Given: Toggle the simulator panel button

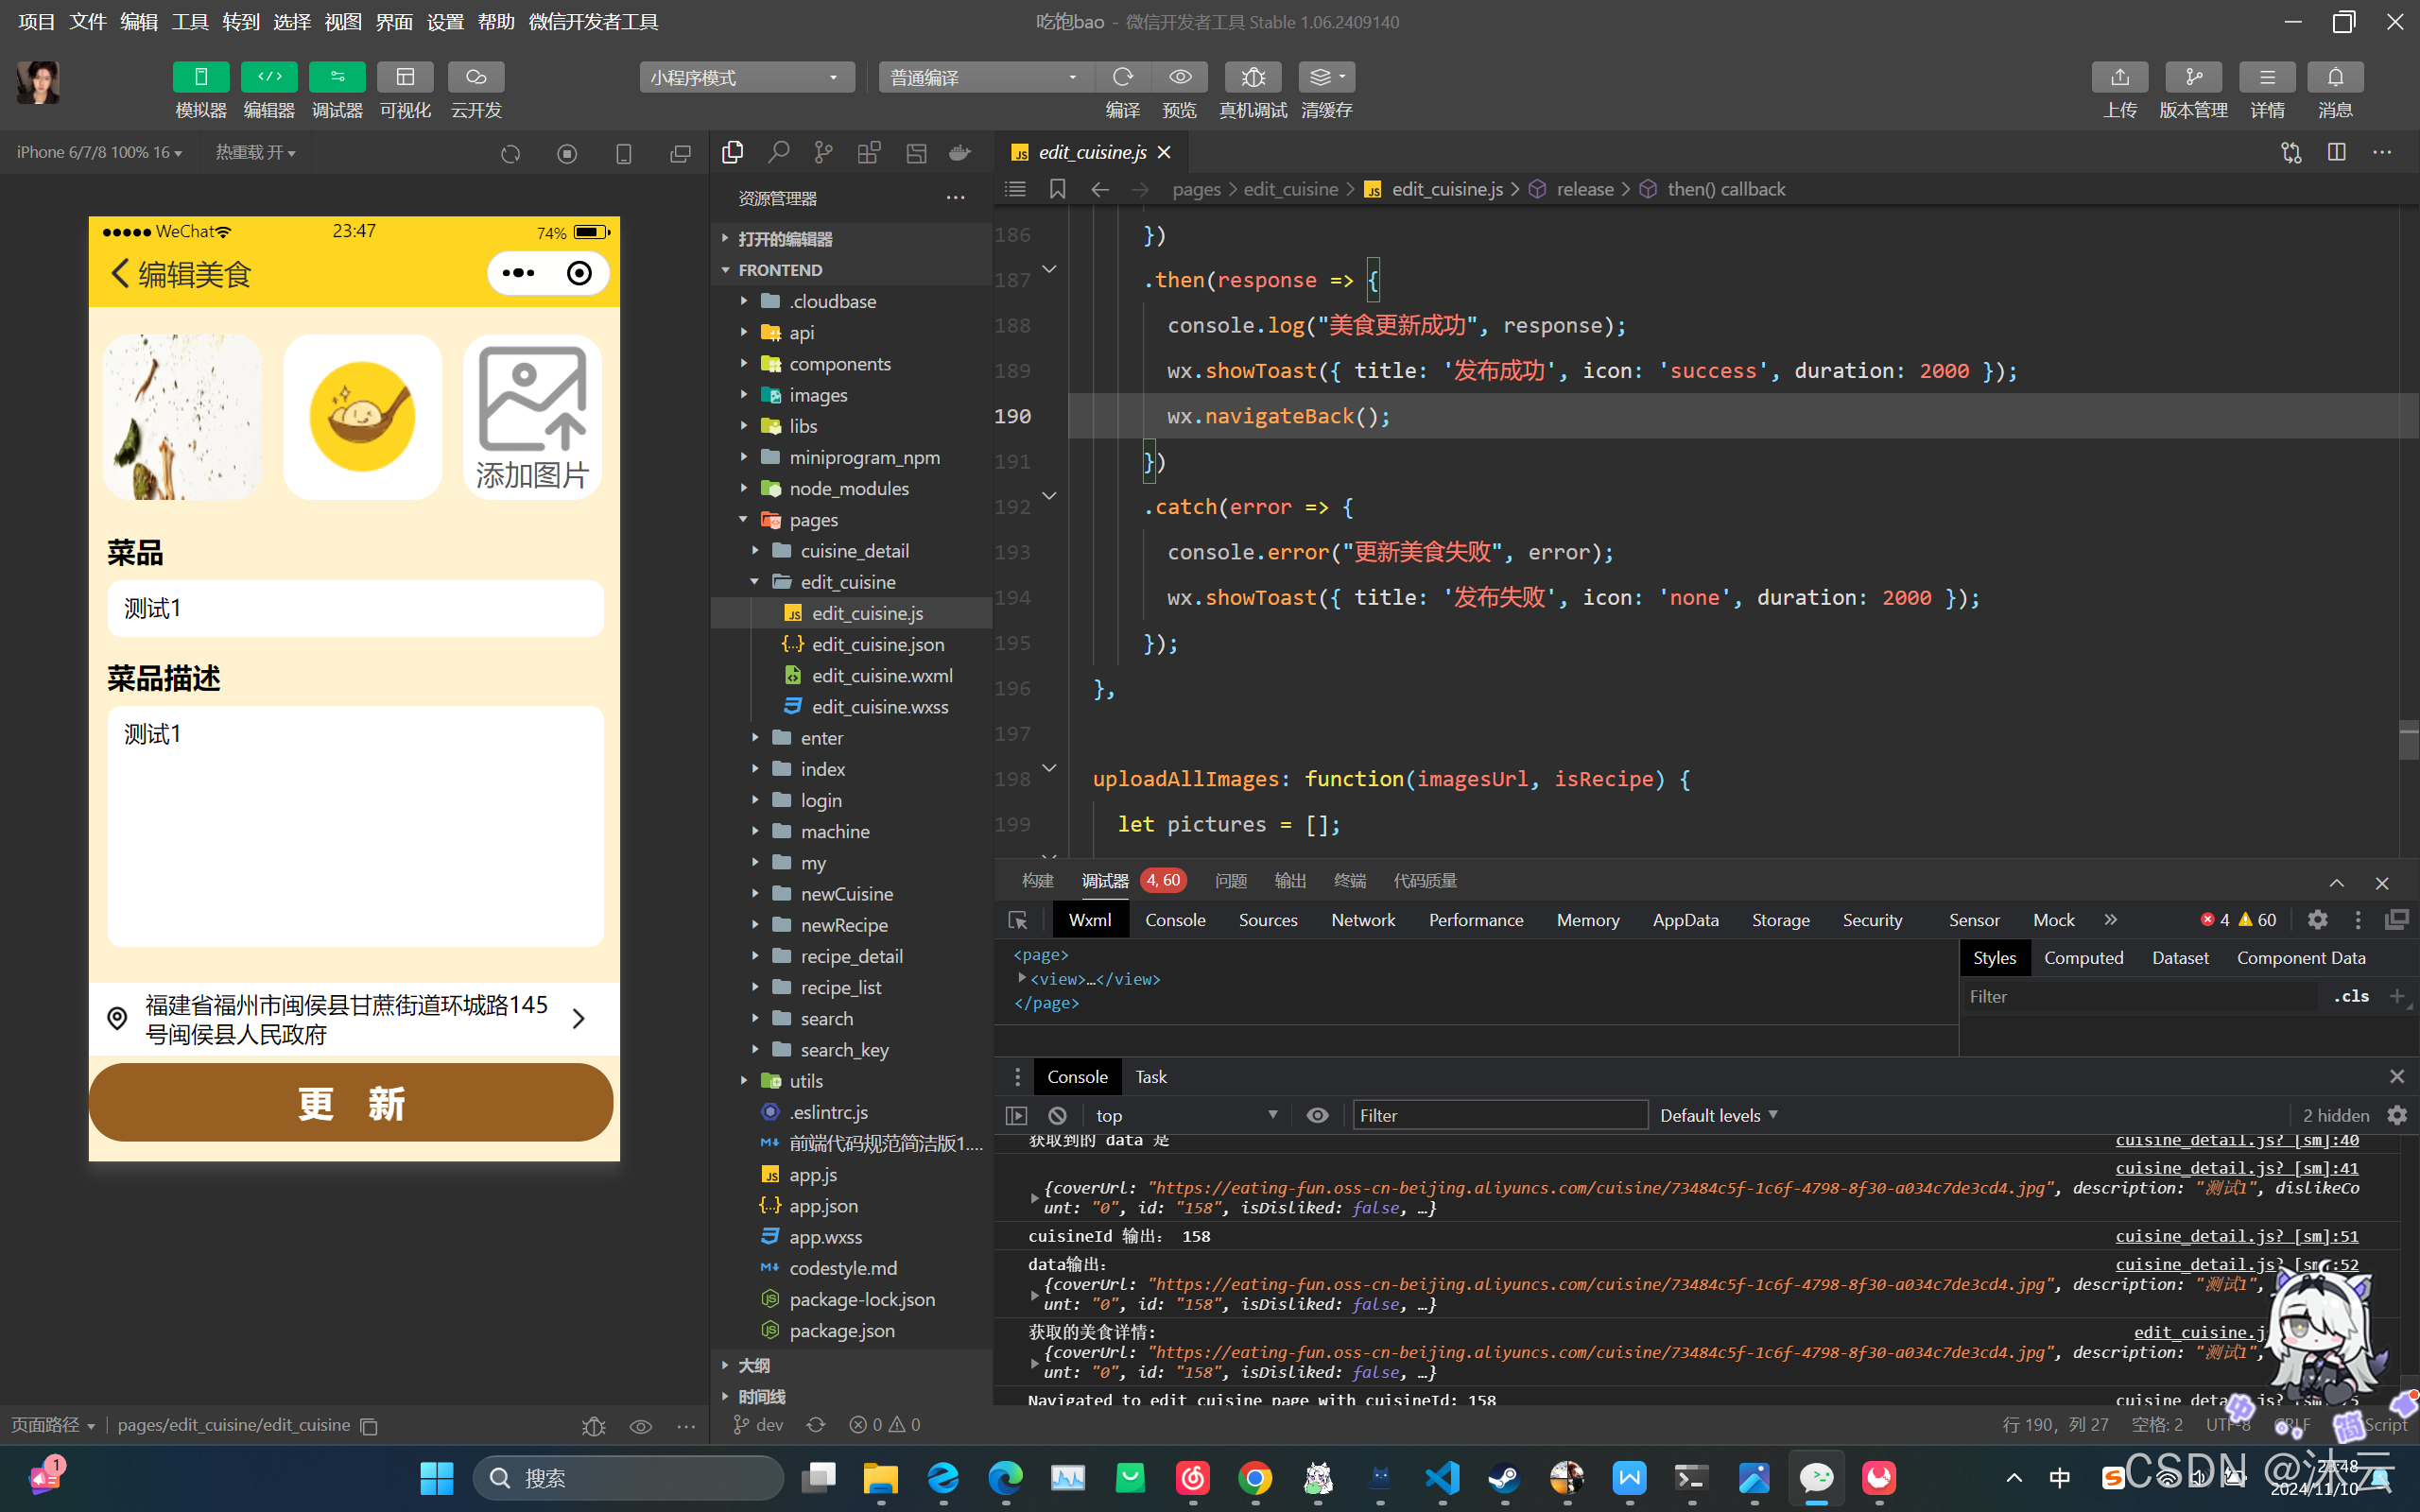Looking at the screenshot, I should 201,77.
